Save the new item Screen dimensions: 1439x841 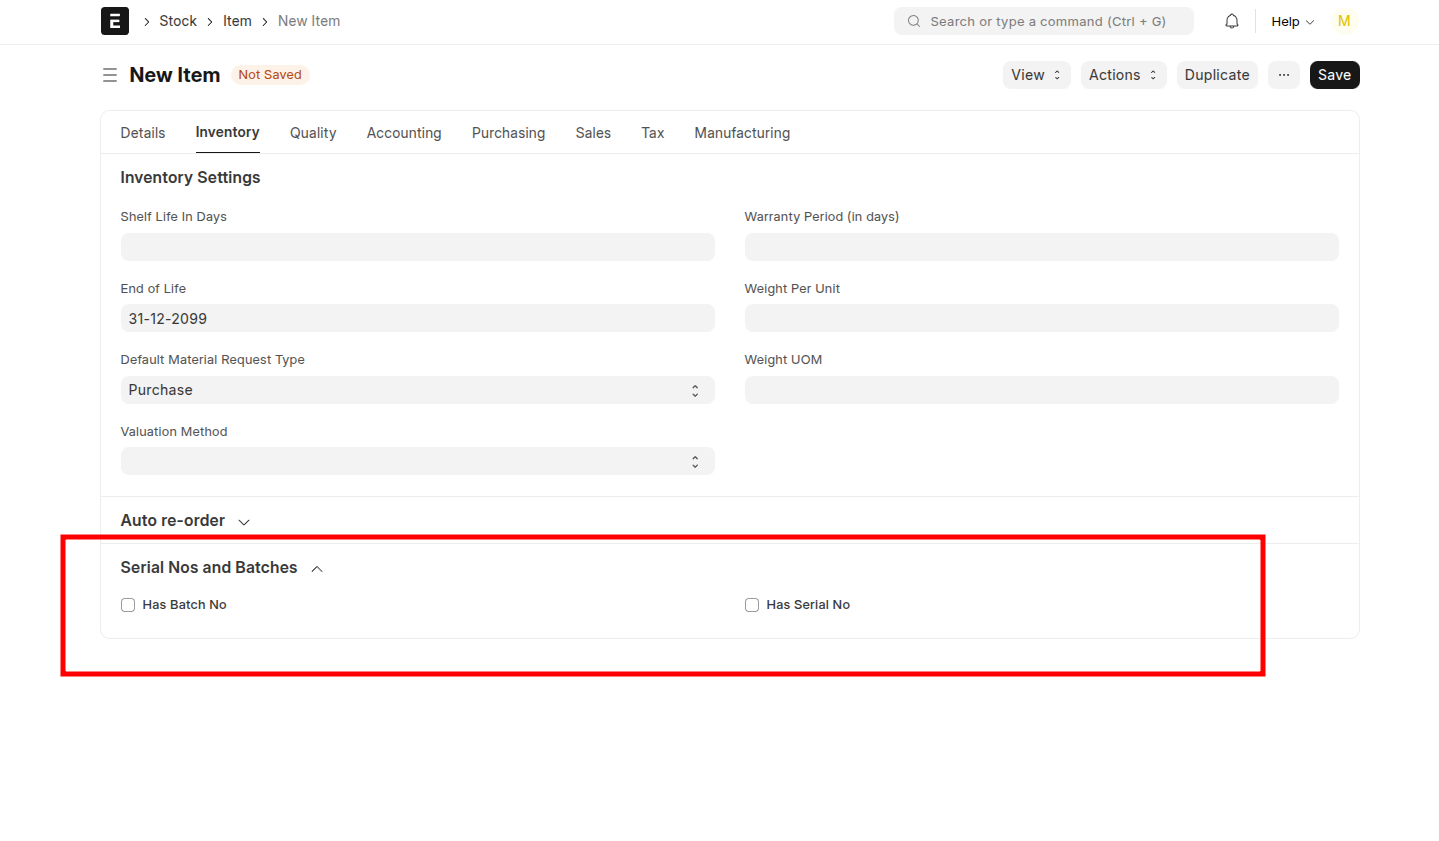(1334, 75)
